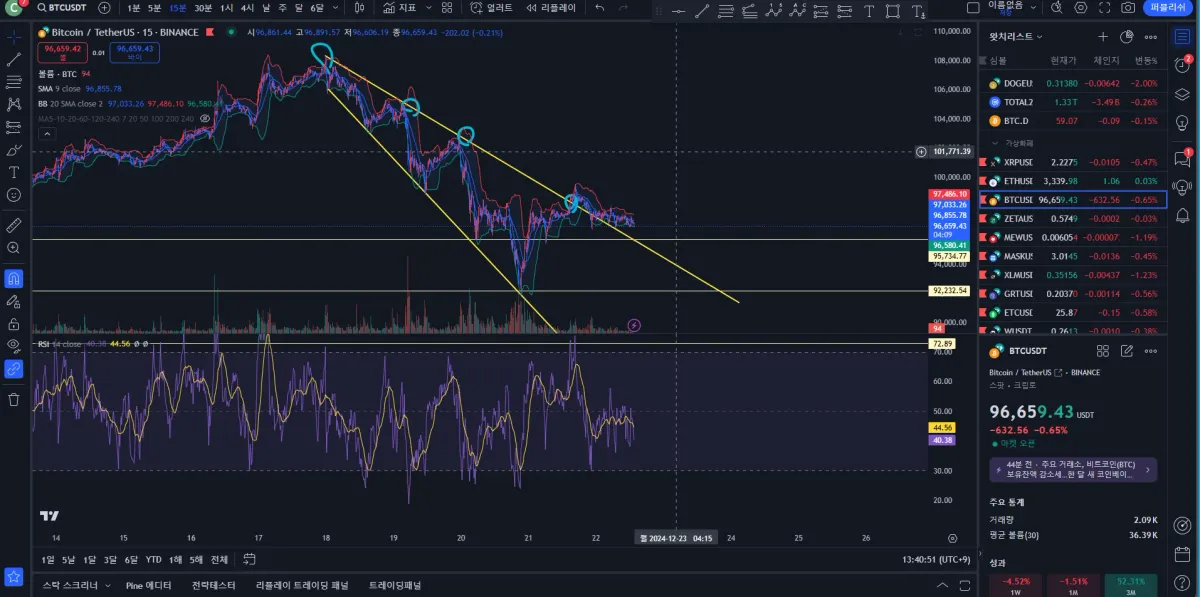Open the 전략테스터 tab

[x=214, y=585]
